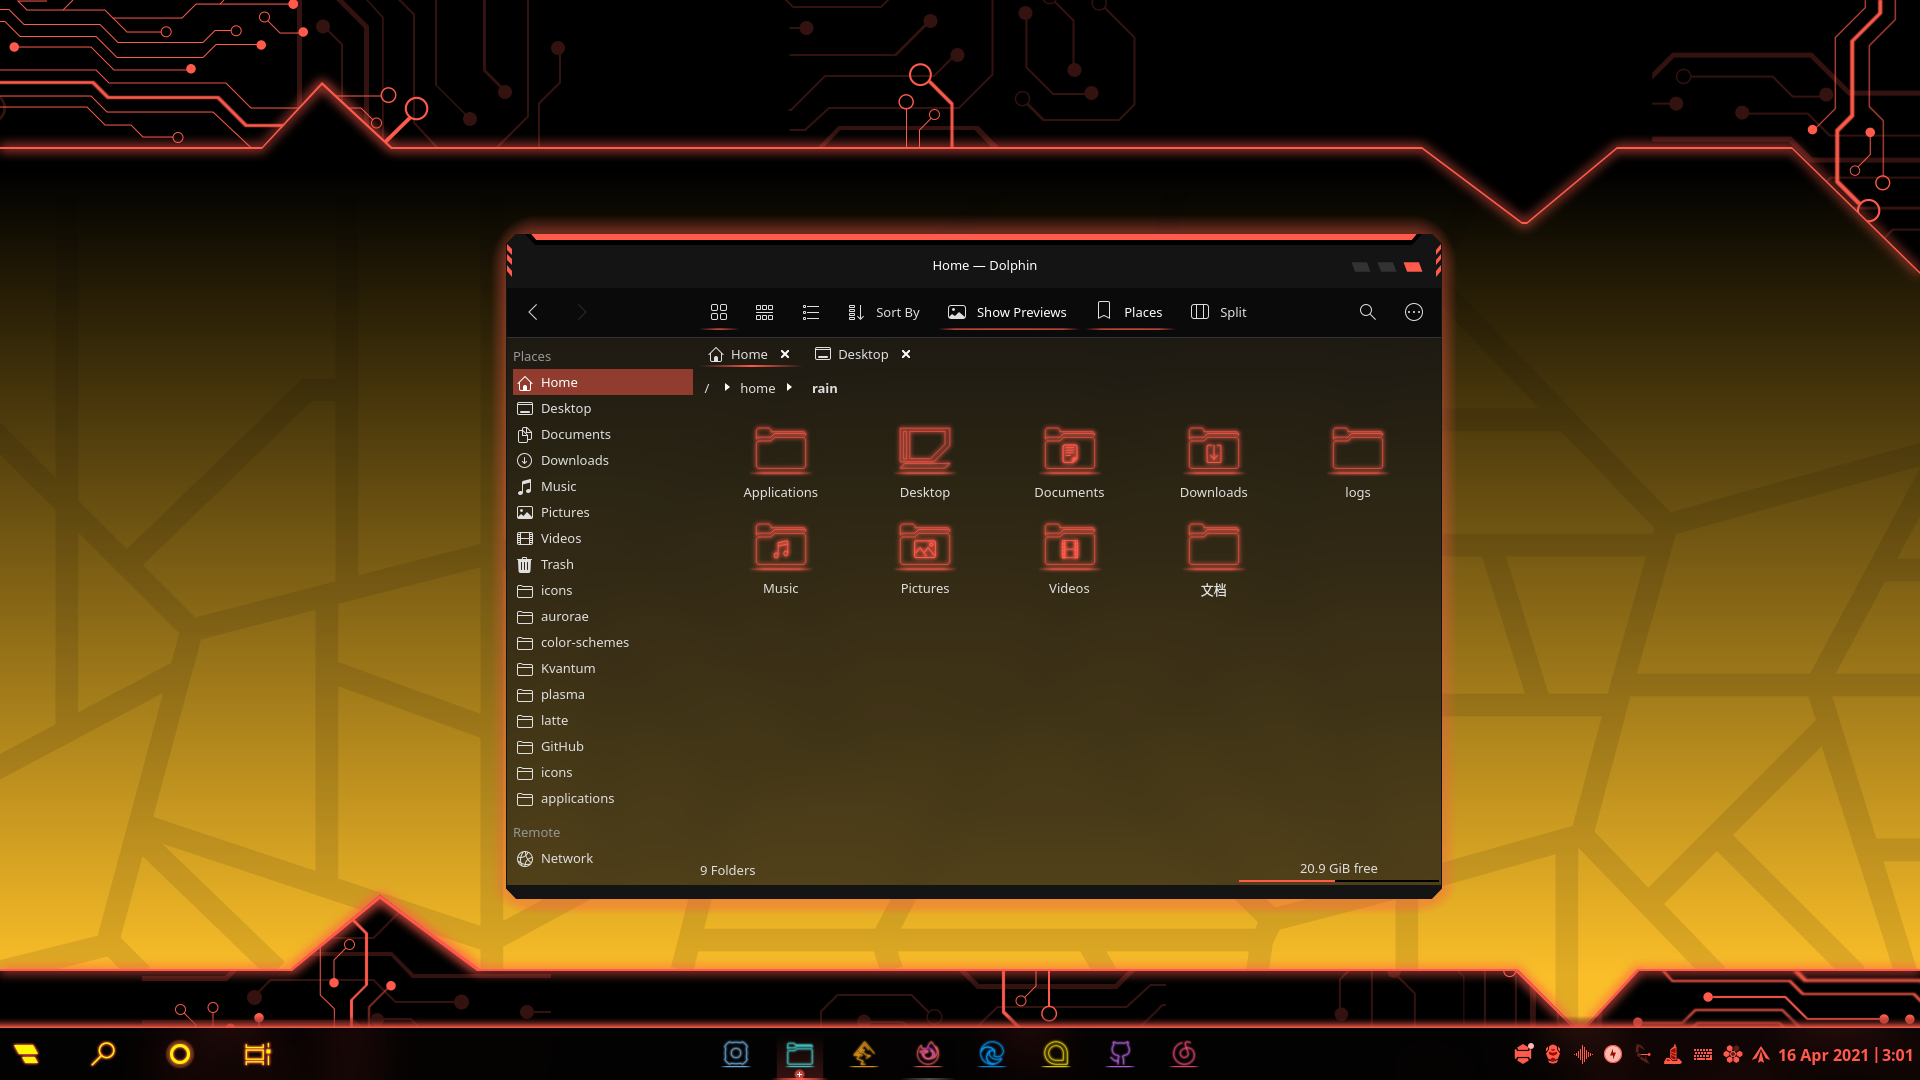
Task: Open the application launcher in taskbar
Action: (27, 1054)
